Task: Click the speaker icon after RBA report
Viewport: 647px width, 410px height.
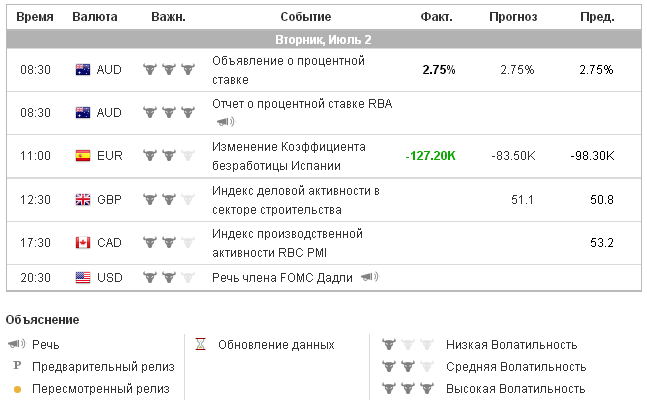Action: [x=225, y=122]
